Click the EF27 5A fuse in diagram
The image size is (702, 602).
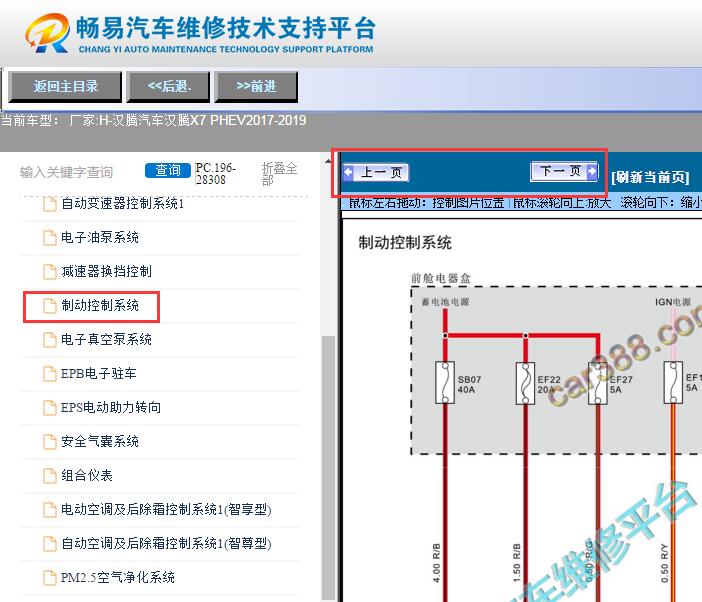point(598,383)
